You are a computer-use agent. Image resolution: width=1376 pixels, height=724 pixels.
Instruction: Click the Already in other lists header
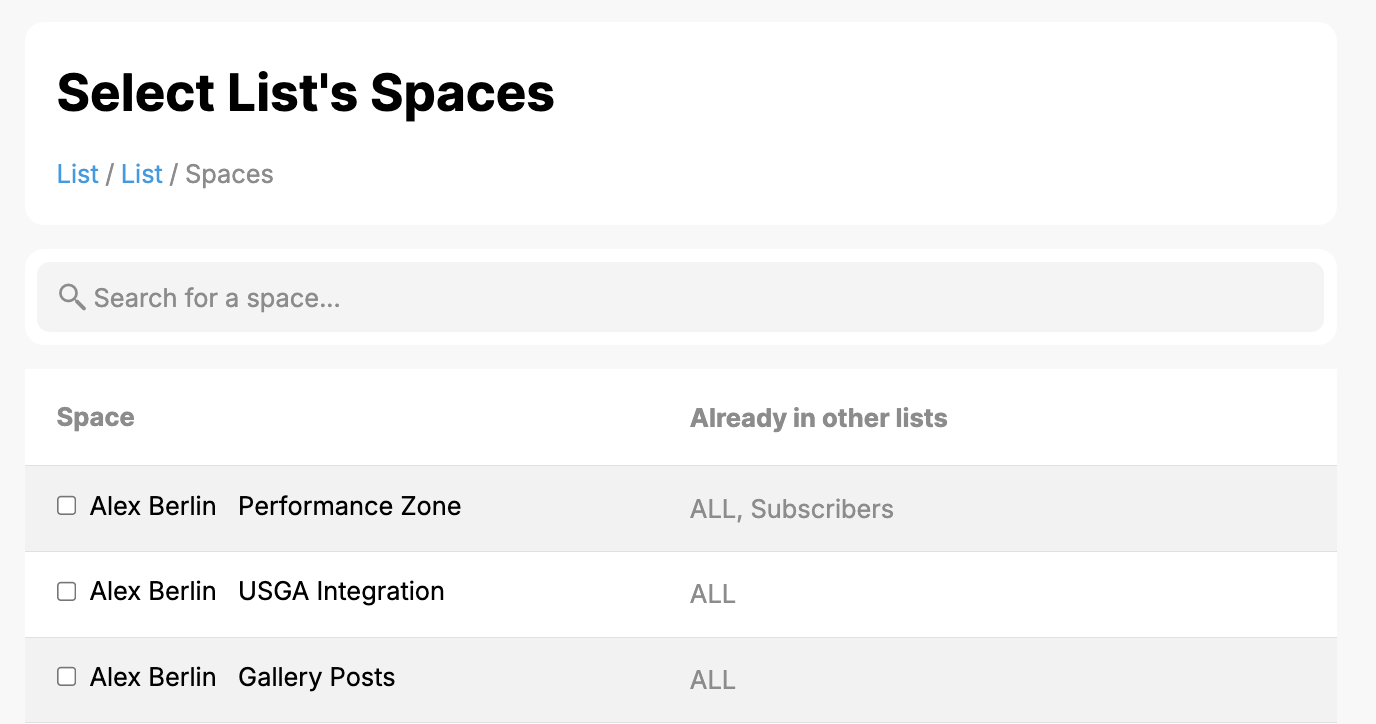[818, 417]
